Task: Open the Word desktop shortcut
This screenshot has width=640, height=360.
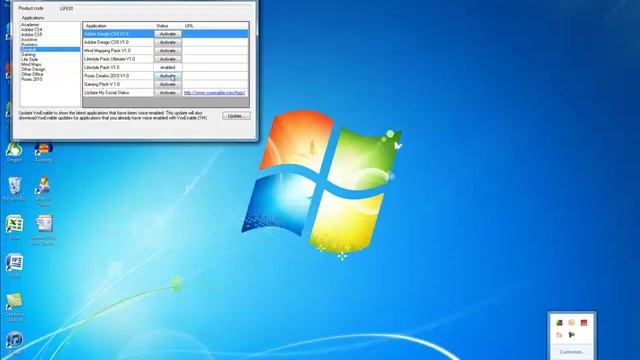Action: pyautogui.click(x=15, y=265)
